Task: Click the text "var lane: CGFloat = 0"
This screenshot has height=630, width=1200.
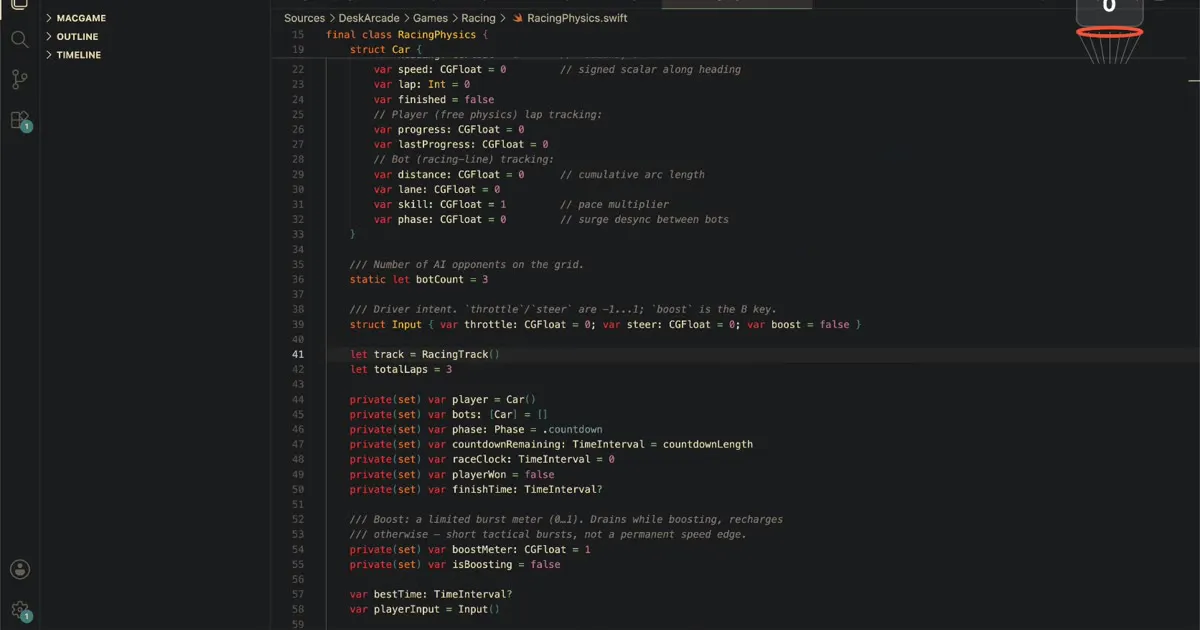Action: pos(437,189)
